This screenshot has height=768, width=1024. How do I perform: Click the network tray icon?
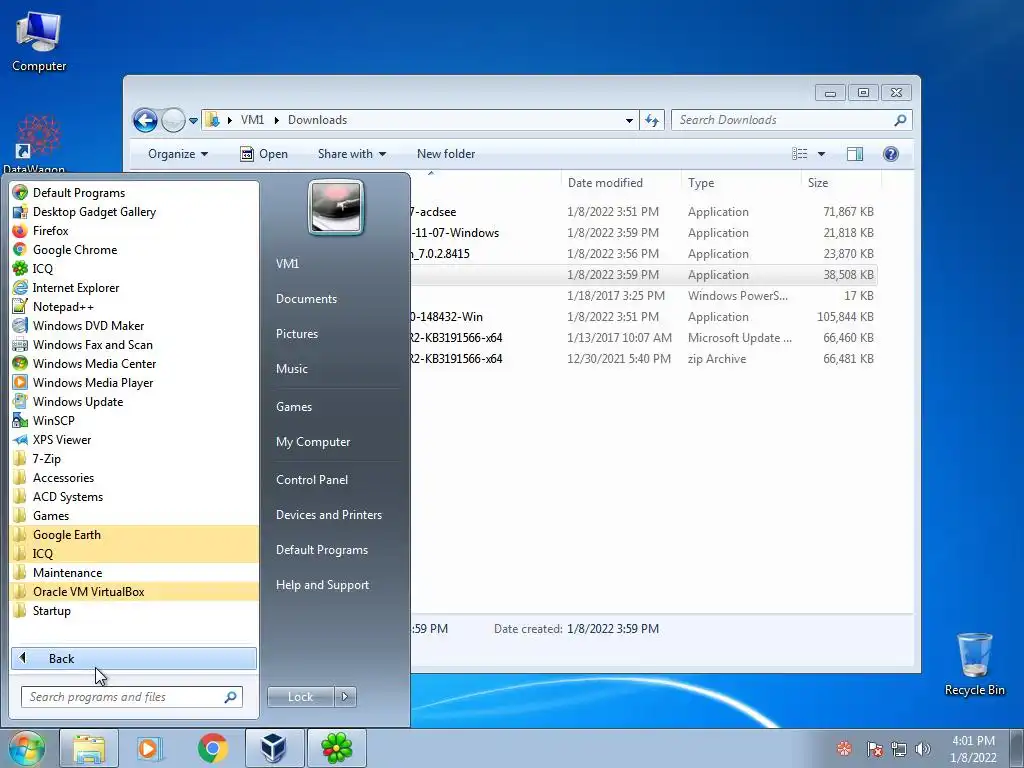point(899,749)
